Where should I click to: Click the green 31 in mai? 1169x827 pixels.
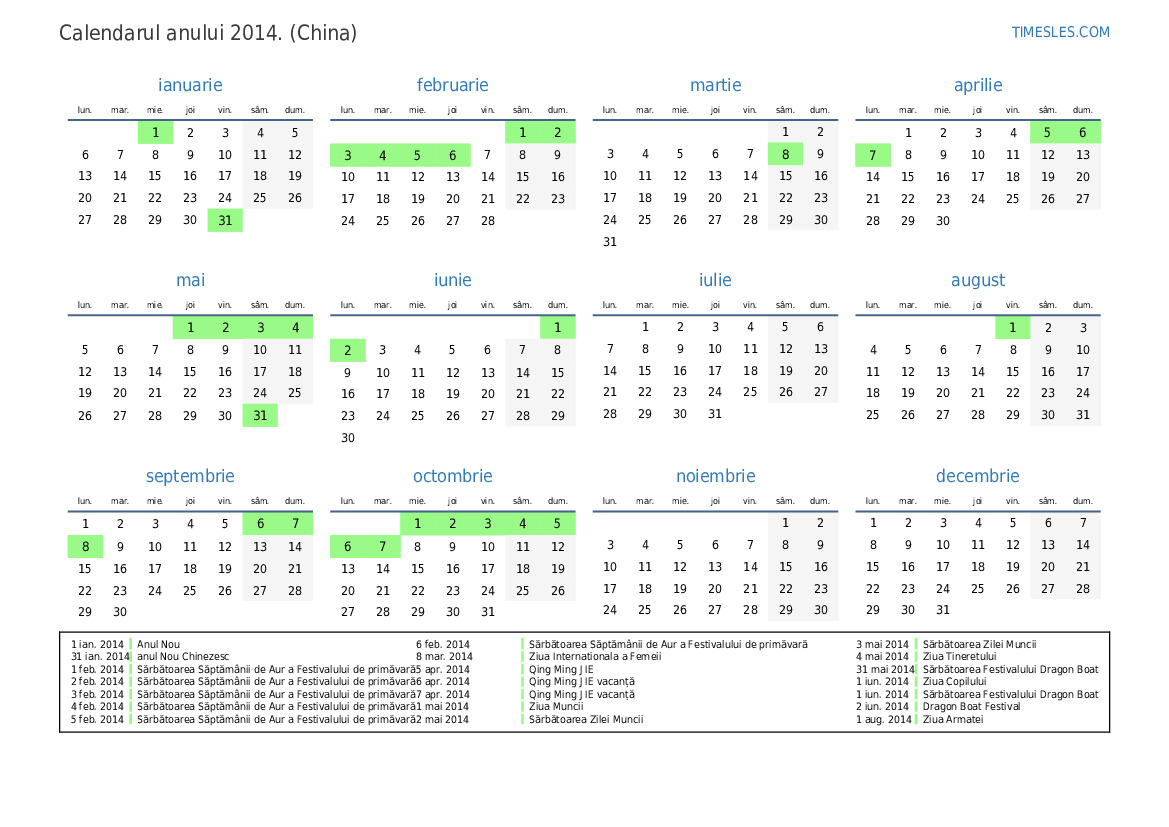click(x=260, y=416)
